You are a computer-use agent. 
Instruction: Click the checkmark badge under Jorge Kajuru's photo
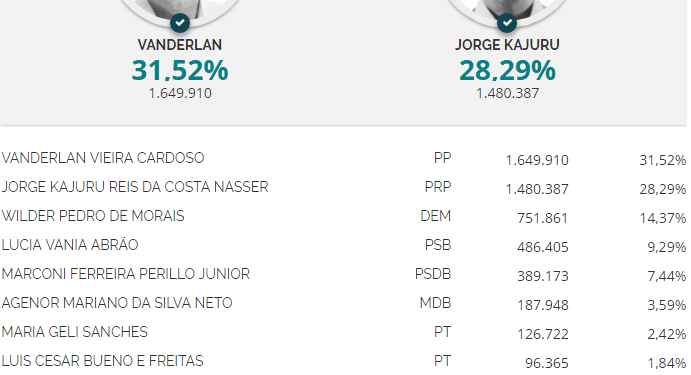click(x=507, y=22)
